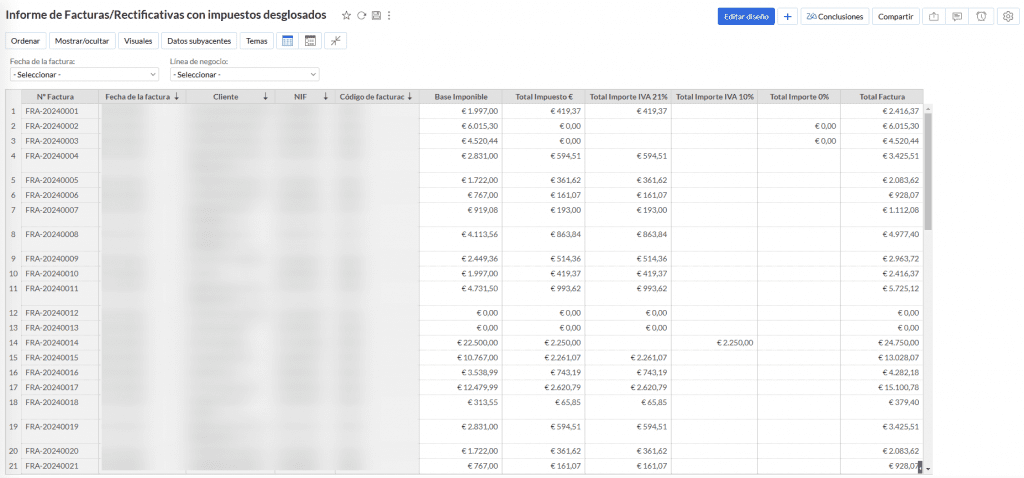
Task: Click sort arrow on Cliente column header
Action: pyautogui.click(x=265, y=97)
